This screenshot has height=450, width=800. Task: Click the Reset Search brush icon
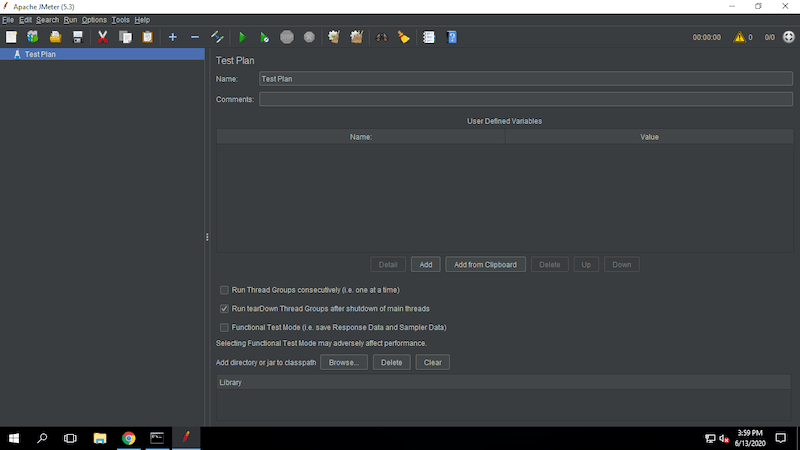(x=404, y=37)
